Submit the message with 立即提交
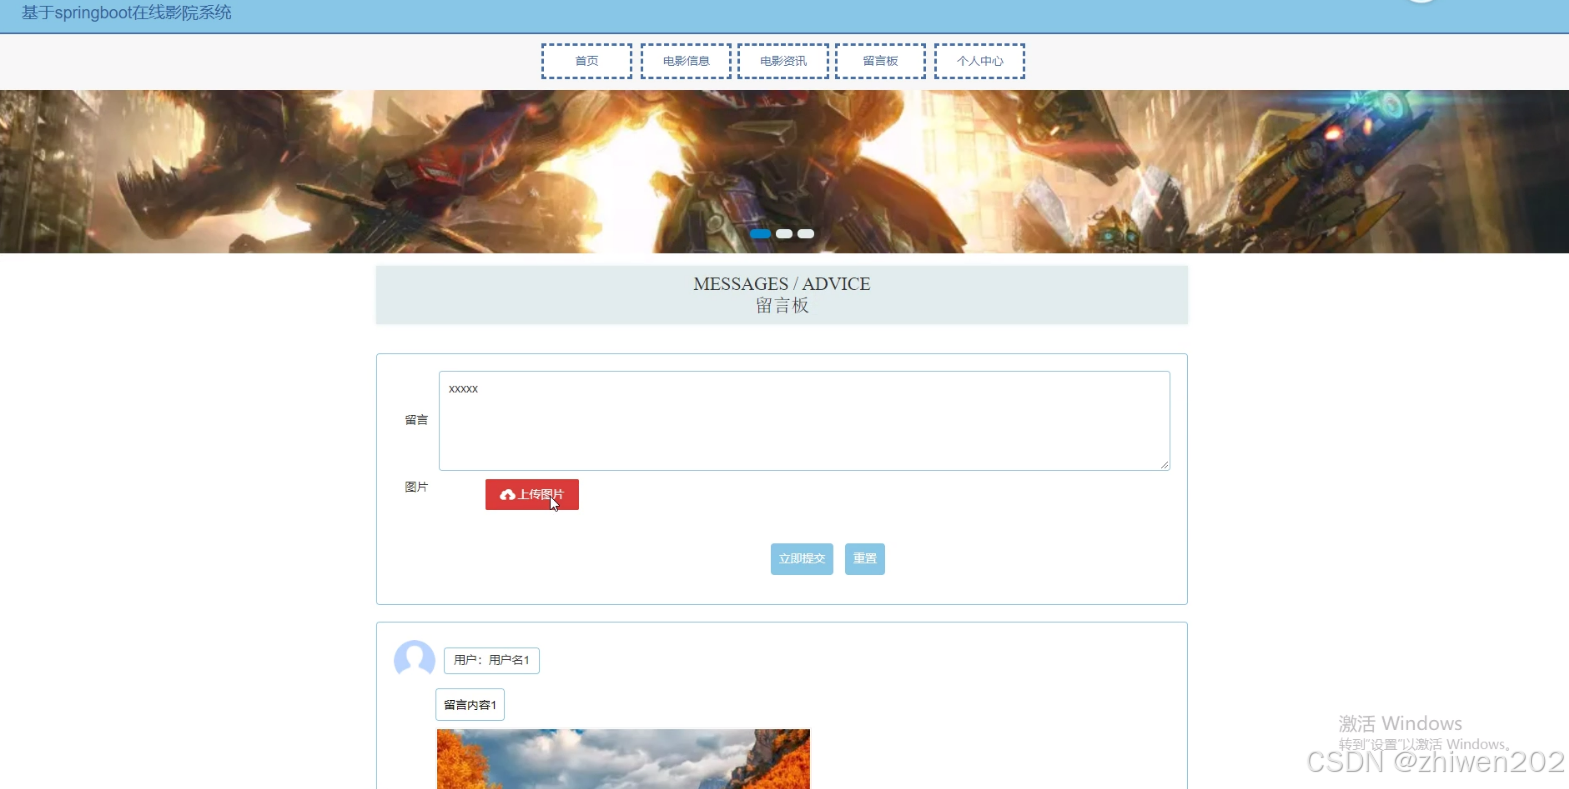The width and height of the screenshot is (1569, 789). pyautogui.click(x=802, y=559)
